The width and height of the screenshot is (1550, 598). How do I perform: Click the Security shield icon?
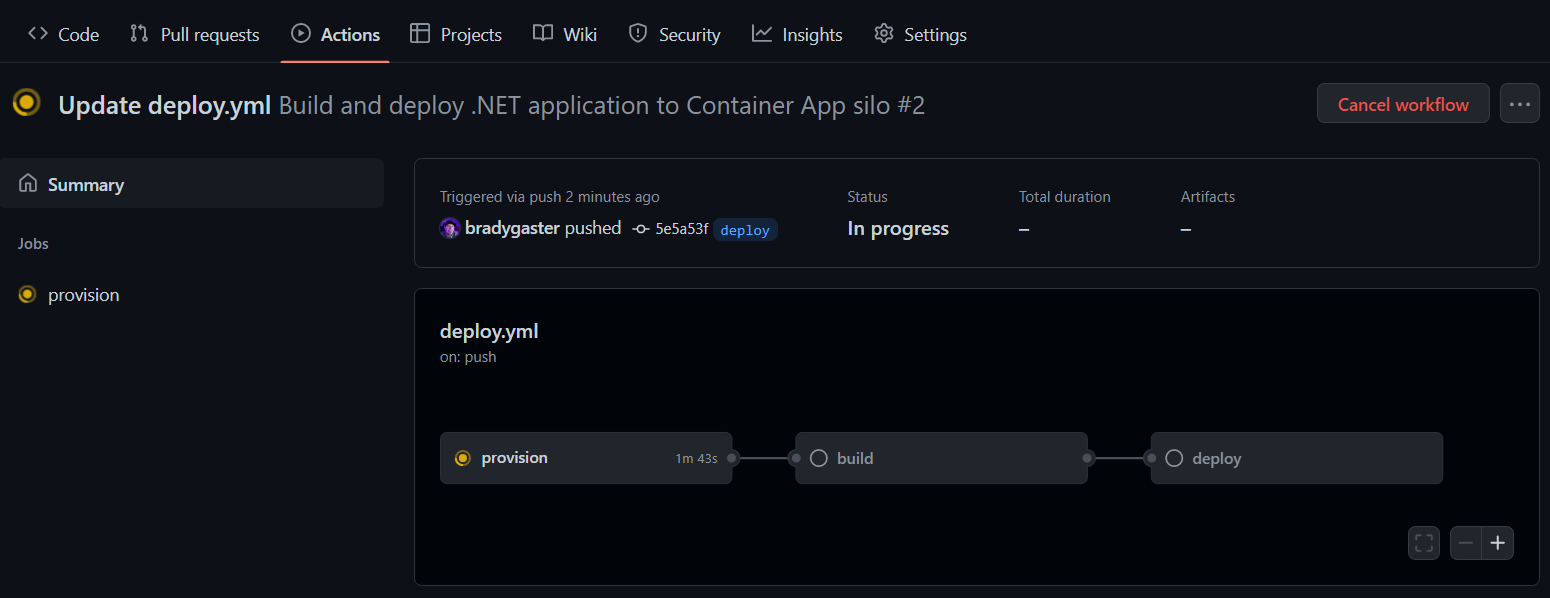pos(638,33)
